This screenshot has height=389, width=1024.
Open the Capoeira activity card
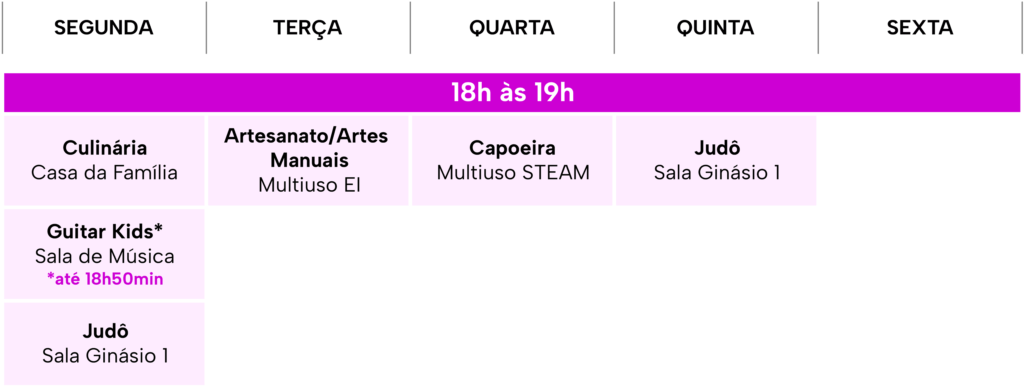click(x=512, y=161)
